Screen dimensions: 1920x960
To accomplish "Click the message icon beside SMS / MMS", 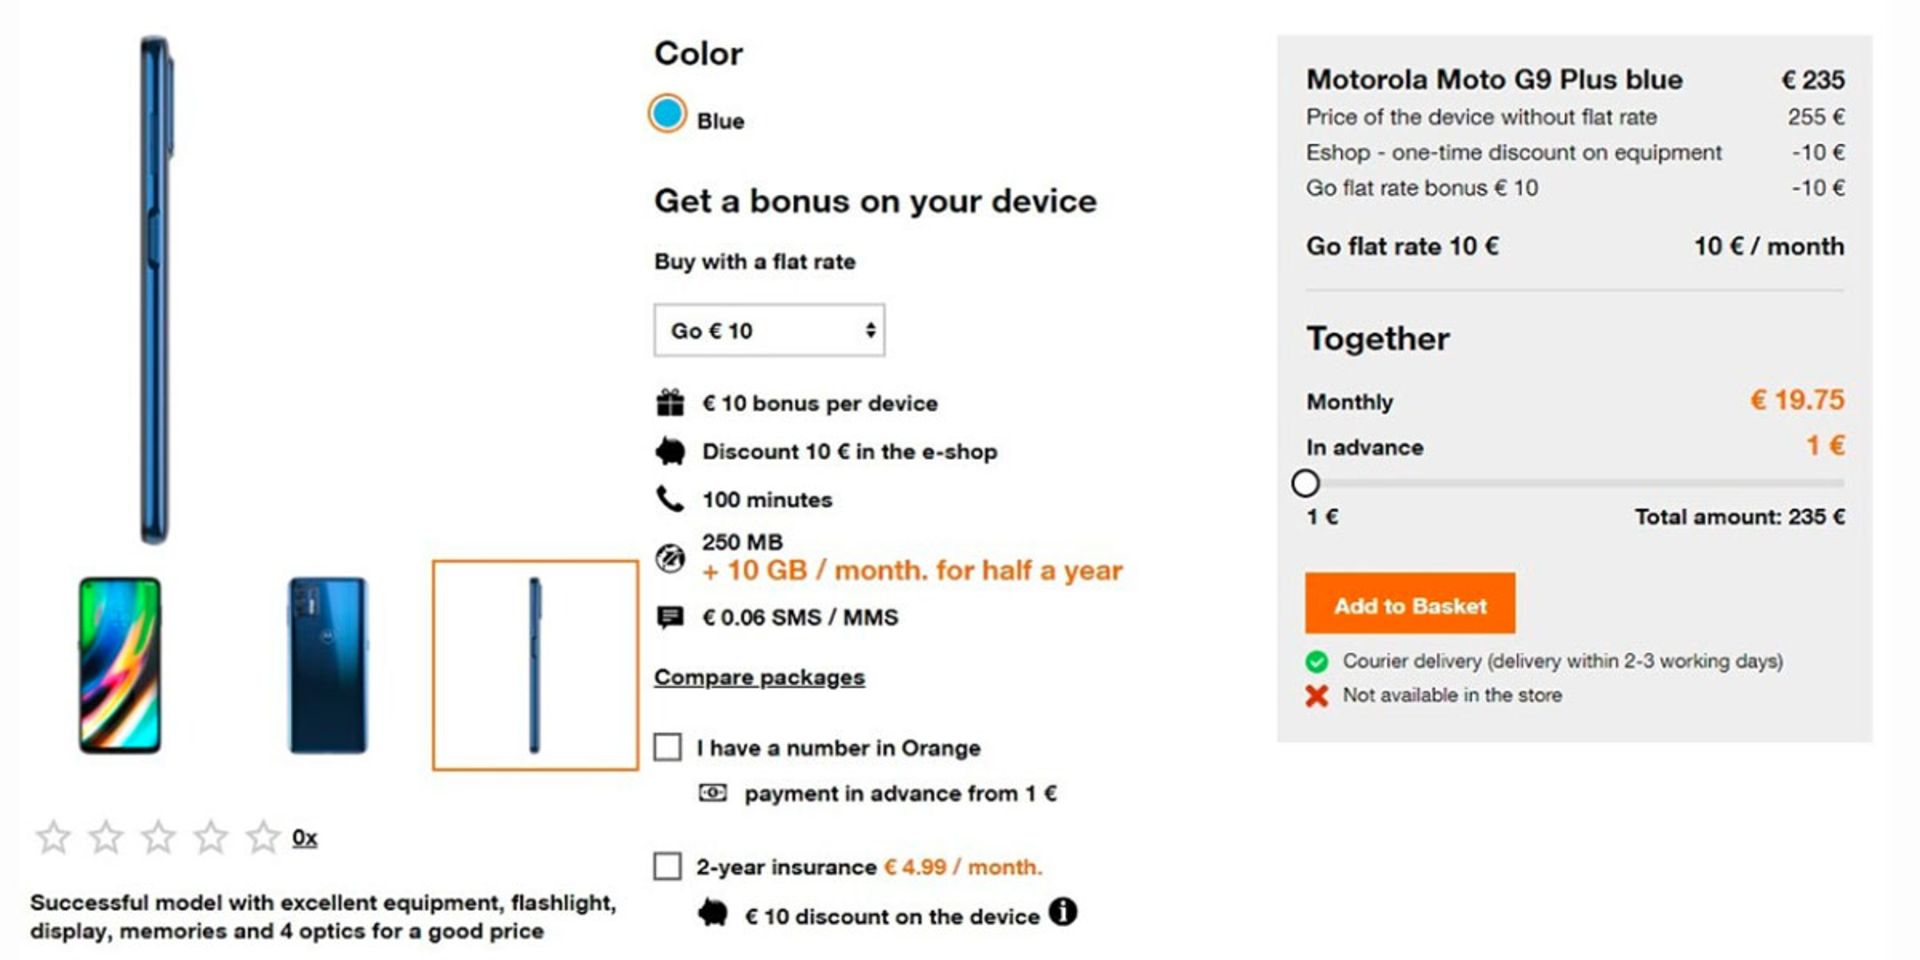I will click(x=670, y=617).
